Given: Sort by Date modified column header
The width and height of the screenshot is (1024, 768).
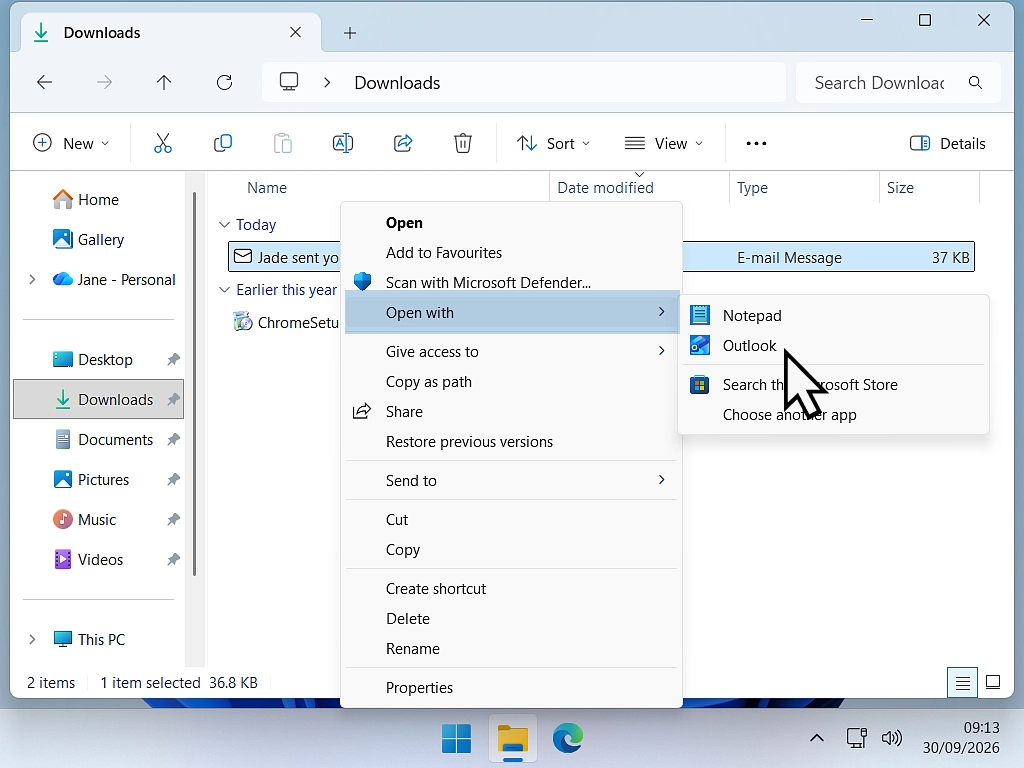Looking at the screenshot, I should point(639,187).
